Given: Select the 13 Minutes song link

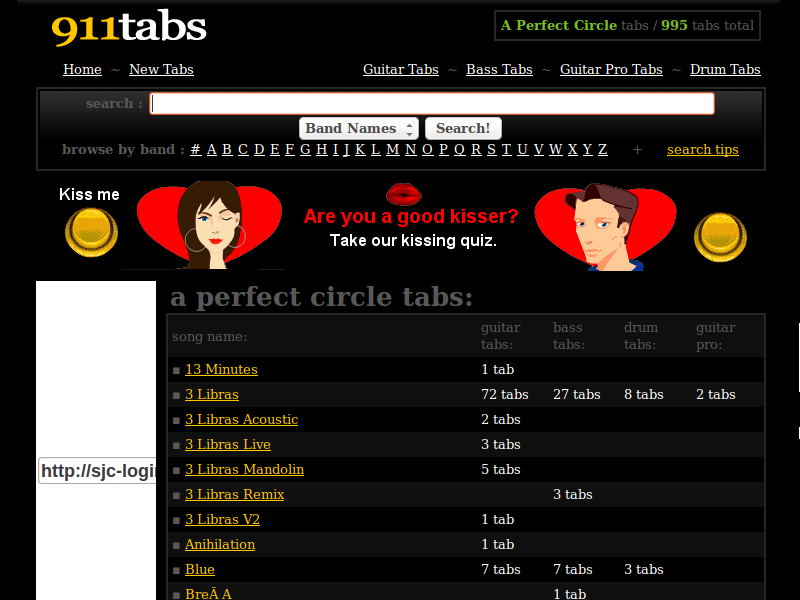Looking at the screenshot, I should click(221, 370).
